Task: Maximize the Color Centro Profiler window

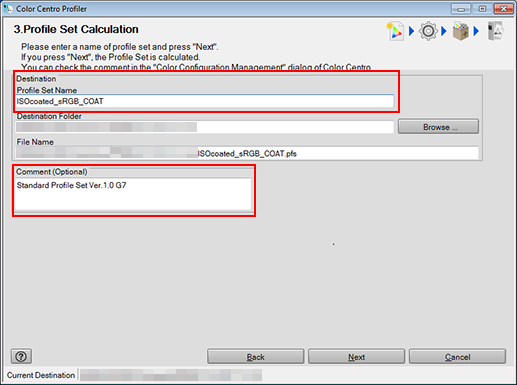Action: pos(482,9)
